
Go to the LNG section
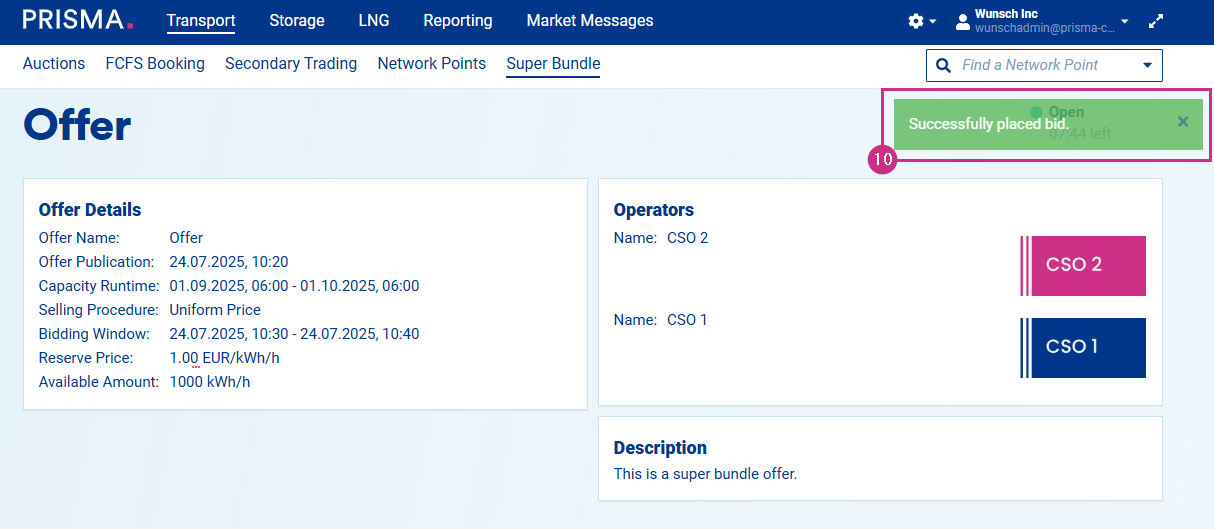[374, 21]
